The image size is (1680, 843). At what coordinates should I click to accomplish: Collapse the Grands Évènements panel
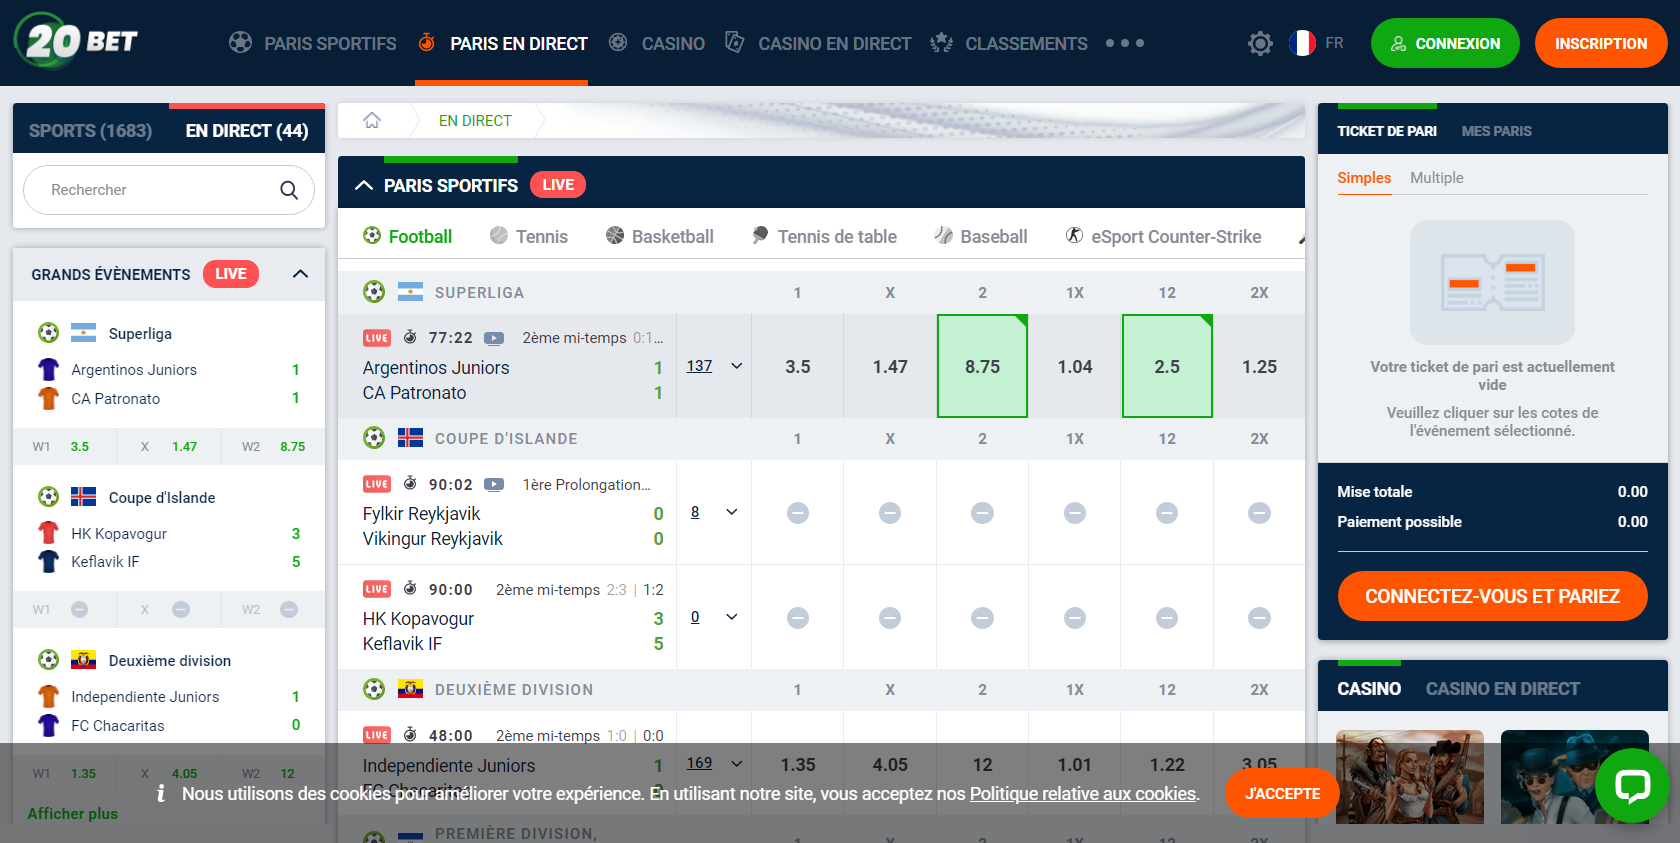300,274
